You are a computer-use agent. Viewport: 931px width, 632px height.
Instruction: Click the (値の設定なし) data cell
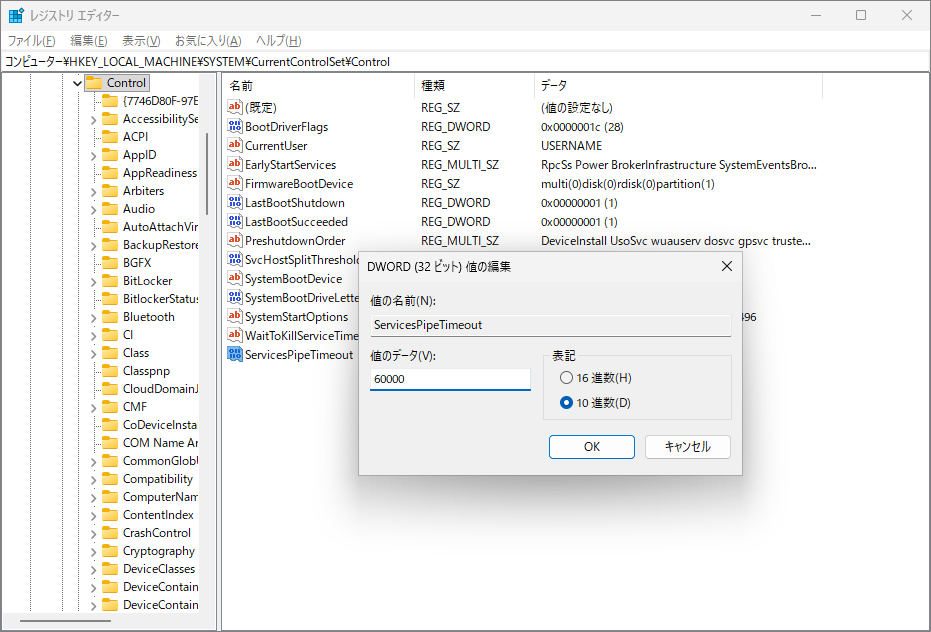tap(577, 108)
